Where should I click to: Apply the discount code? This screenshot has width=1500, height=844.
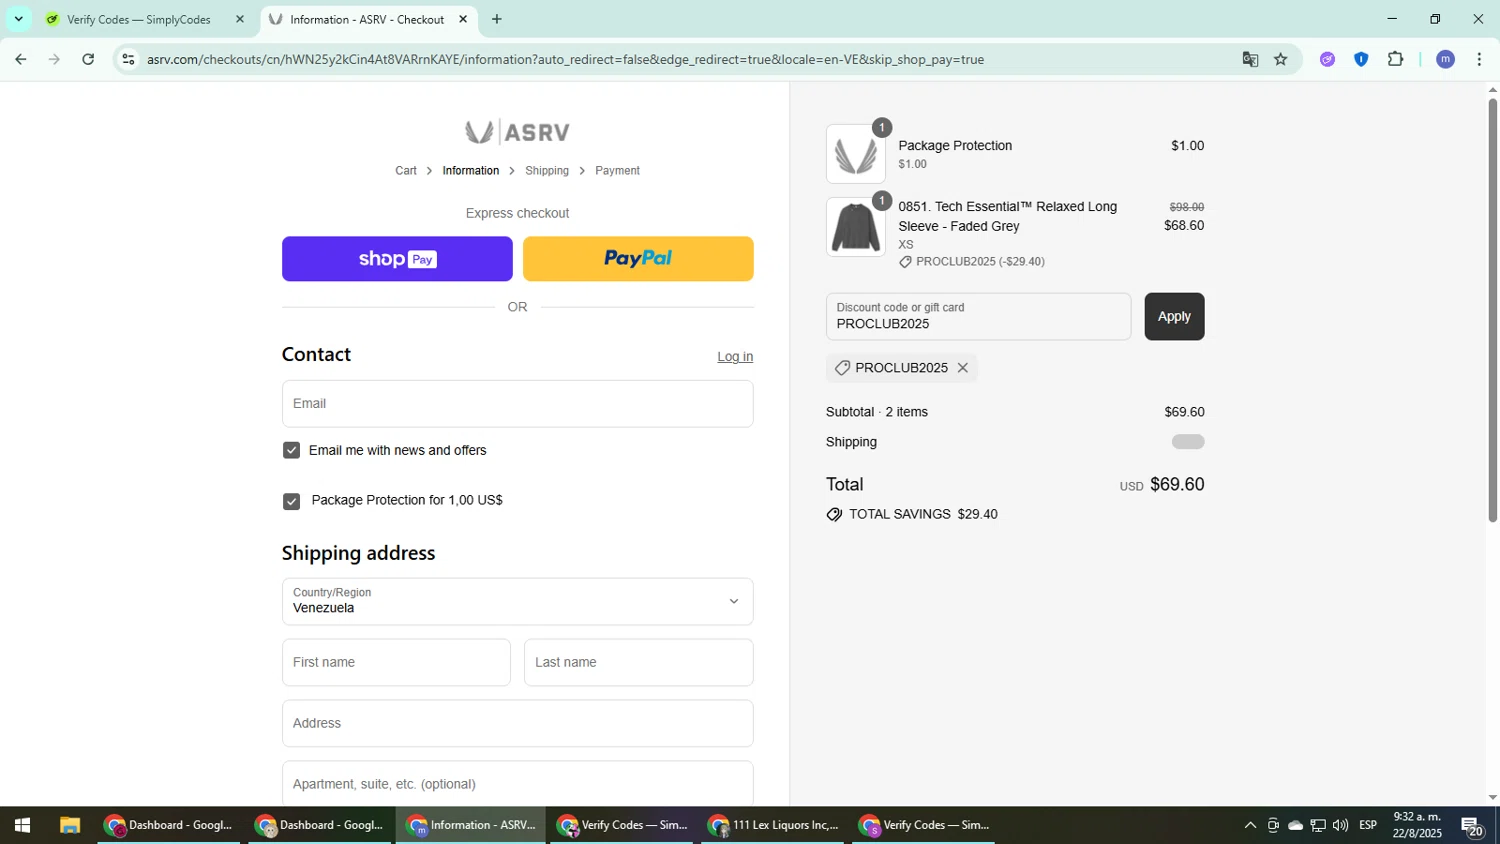(x=1174, y=316)
